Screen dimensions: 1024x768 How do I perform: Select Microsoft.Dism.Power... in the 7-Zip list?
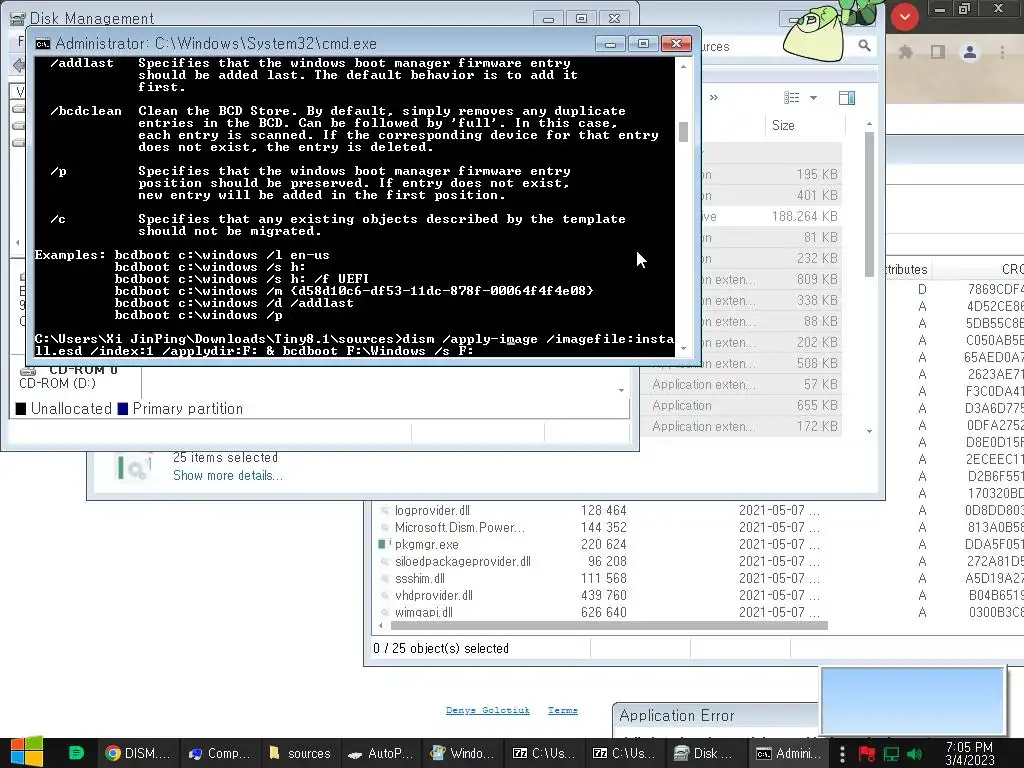[459, 527]
